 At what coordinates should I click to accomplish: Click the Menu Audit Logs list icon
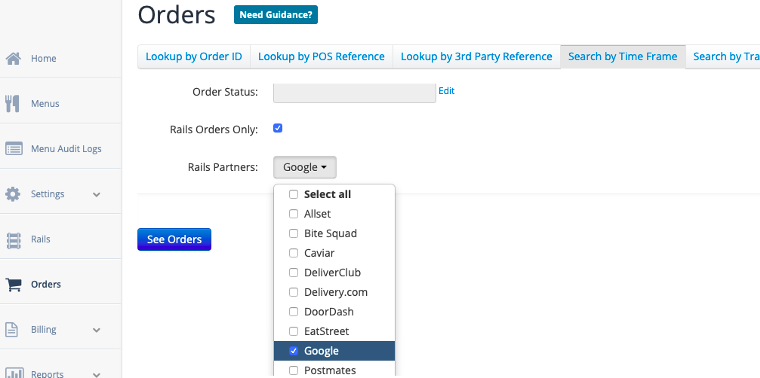click(13, 149)
